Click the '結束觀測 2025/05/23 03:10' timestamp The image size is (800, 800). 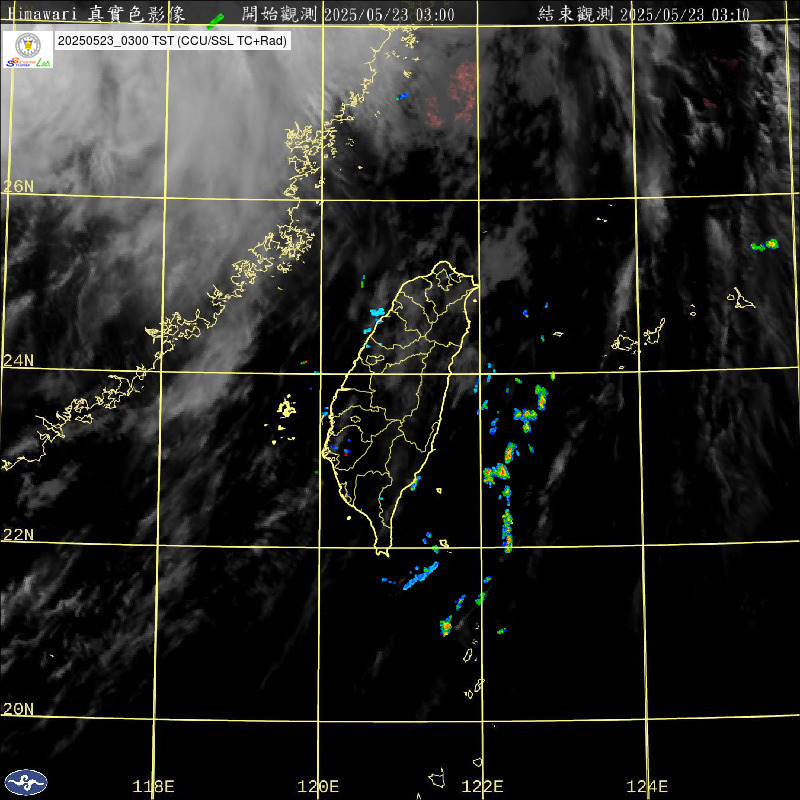(644, 14)
